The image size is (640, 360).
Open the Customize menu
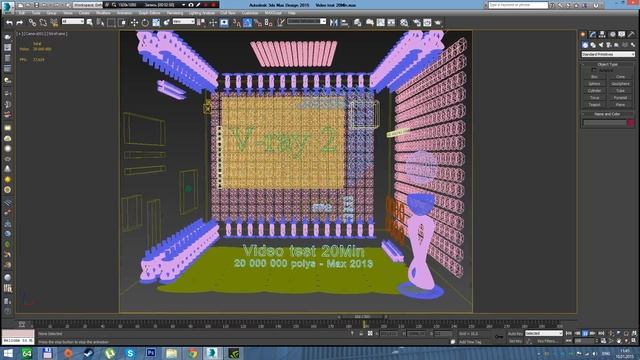point(250,13)
